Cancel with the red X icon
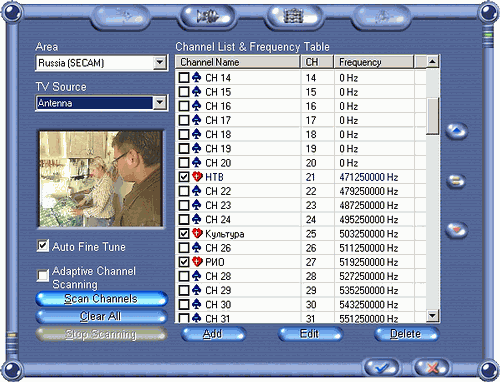Screen dimensions: 500x382 tap(432, 368)
